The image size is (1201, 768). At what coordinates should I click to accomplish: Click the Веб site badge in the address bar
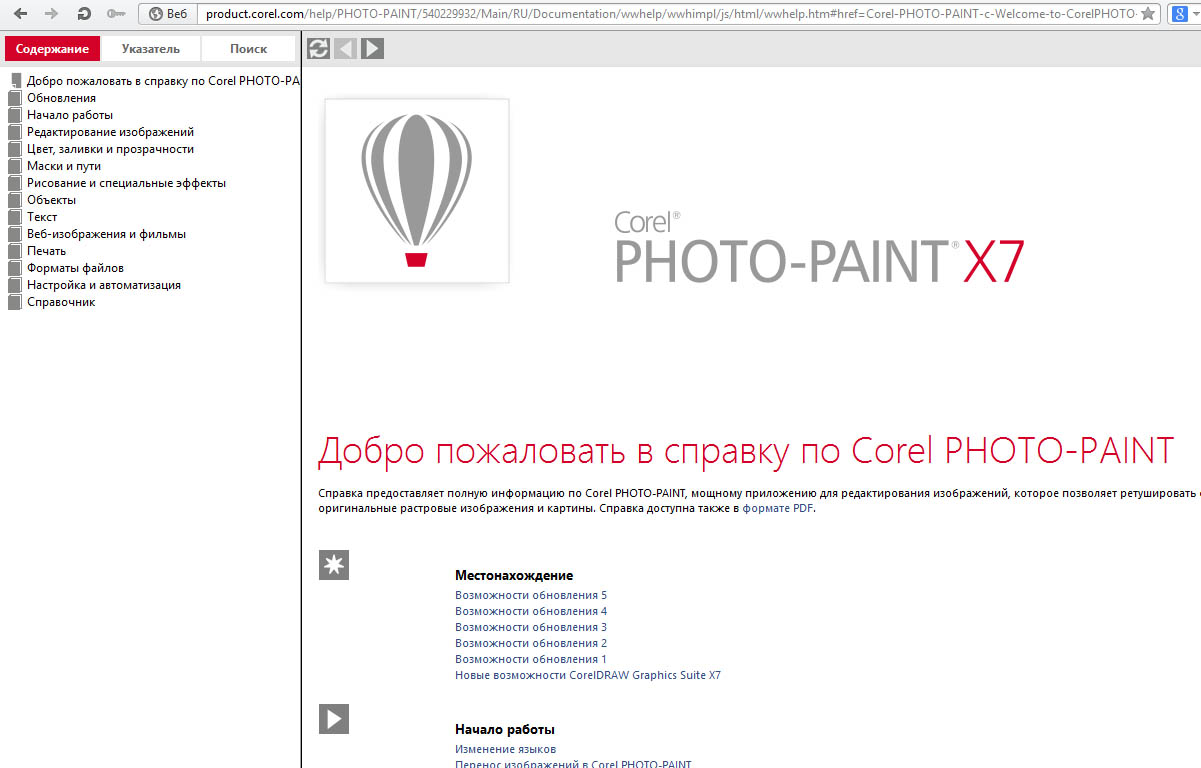pyautogui.click(x=169, y=14)
